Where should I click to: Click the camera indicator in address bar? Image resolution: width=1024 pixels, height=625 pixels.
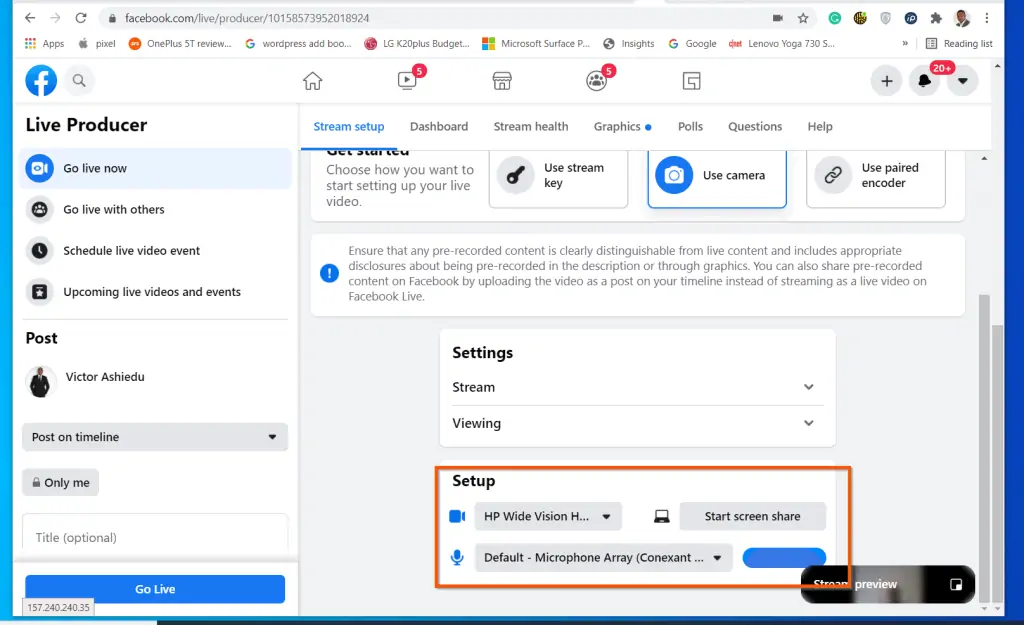777,18
